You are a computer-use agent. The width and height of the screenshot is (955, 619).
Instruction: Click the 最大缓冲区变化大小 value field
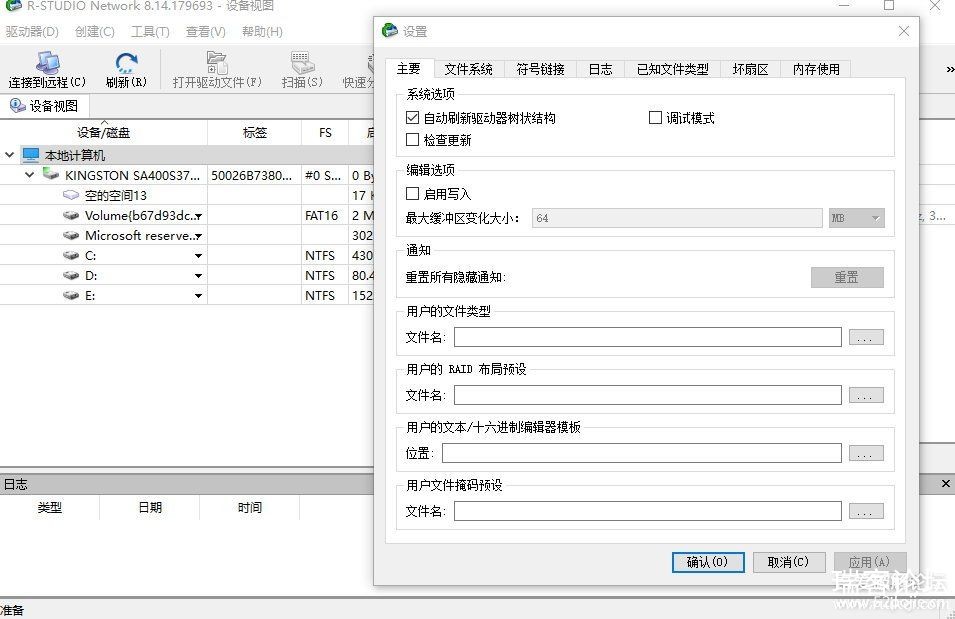click(x=677, y=218)
